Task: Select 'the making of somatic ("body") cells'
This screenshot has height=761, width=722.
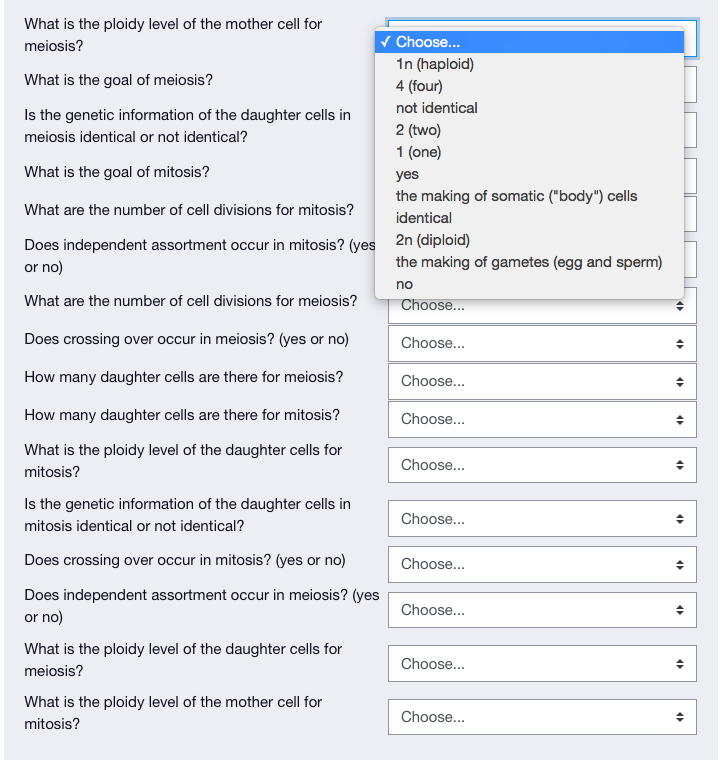Action: coord(529,196)
